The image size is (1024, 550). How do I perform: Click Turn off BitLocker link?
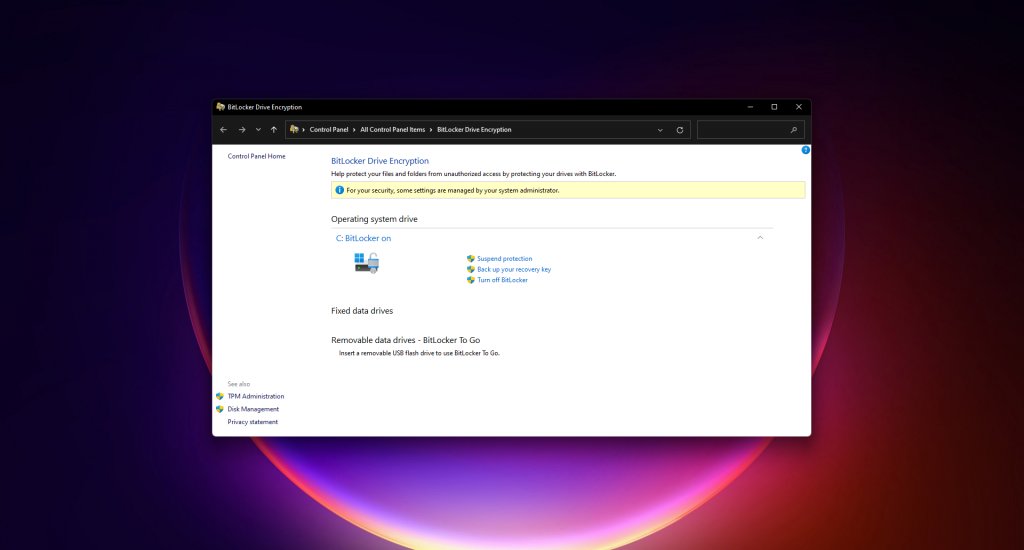click(502, 280)
